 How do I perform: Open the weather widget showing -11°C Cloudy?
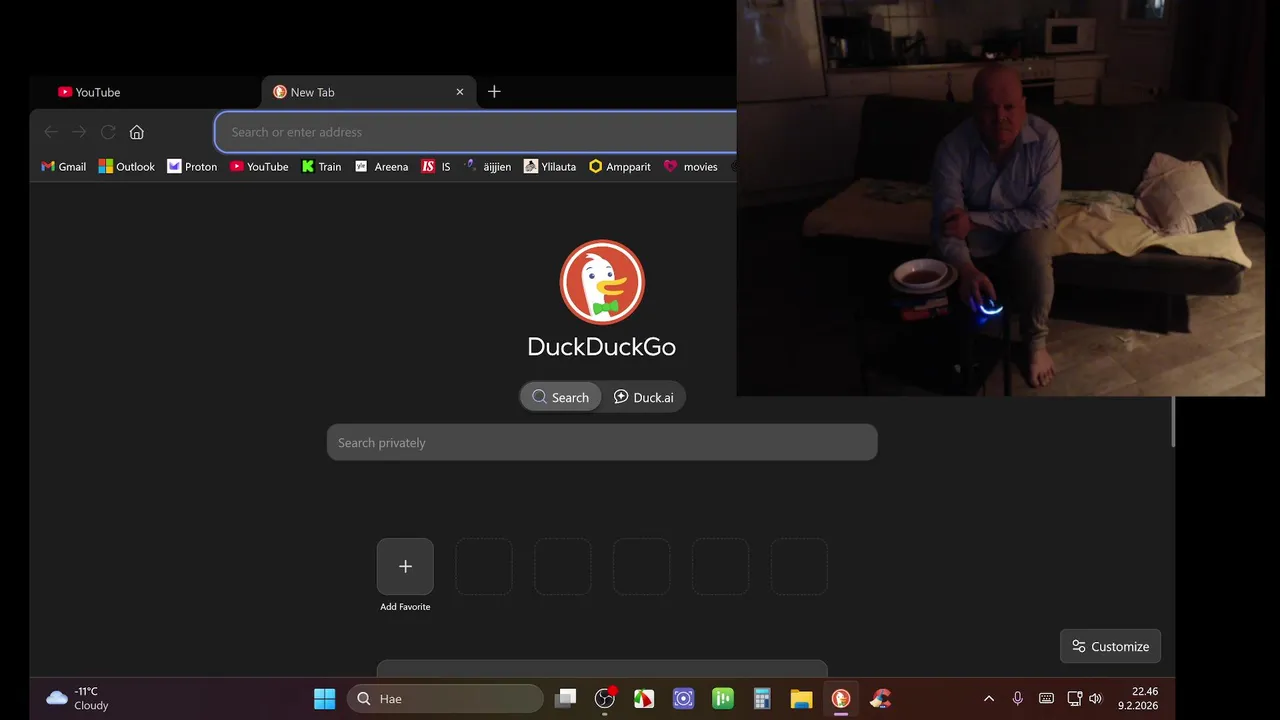tap(78, 698)
